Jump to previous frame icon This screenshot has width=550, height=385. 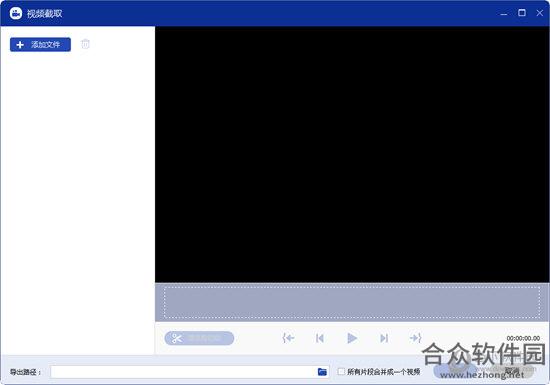(x=320, y=338)
